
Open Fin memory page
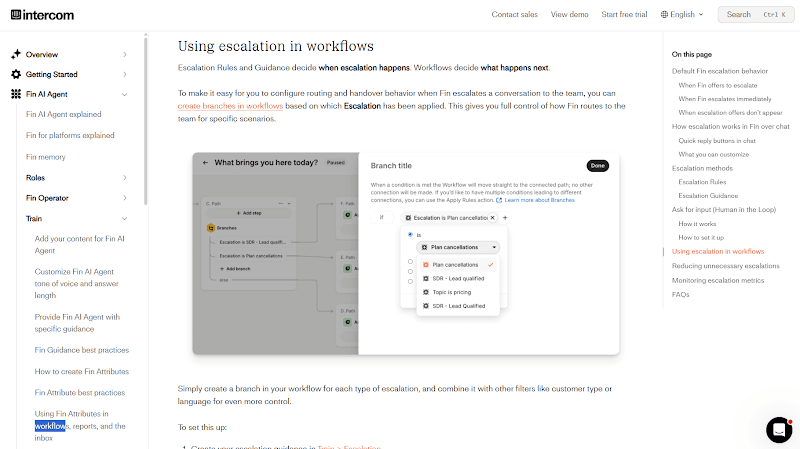[x=45, y=157]
